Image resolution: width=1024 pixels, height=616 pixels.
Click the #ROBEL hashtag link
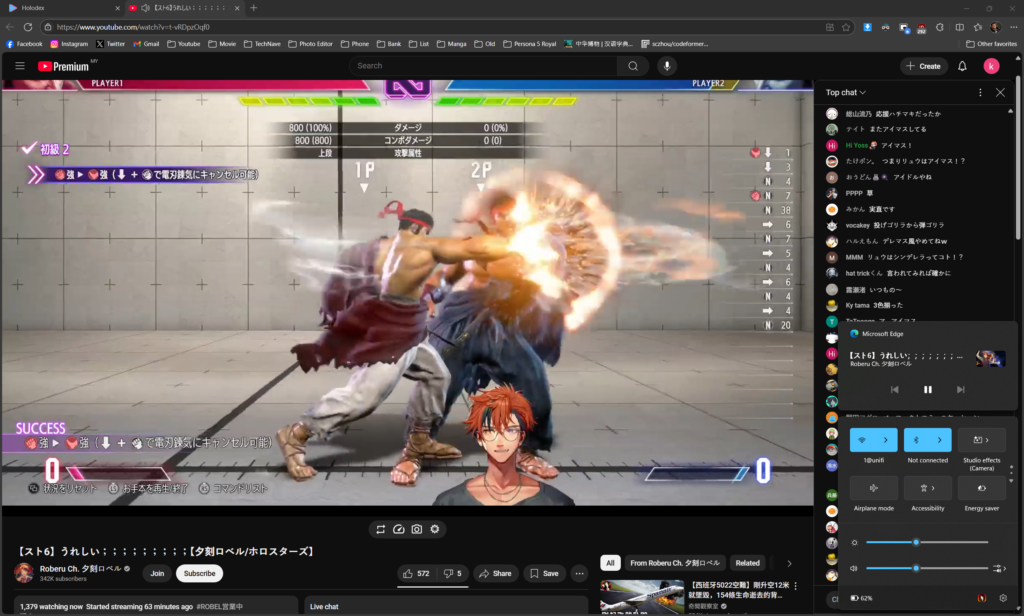click(x=219, y=607)
